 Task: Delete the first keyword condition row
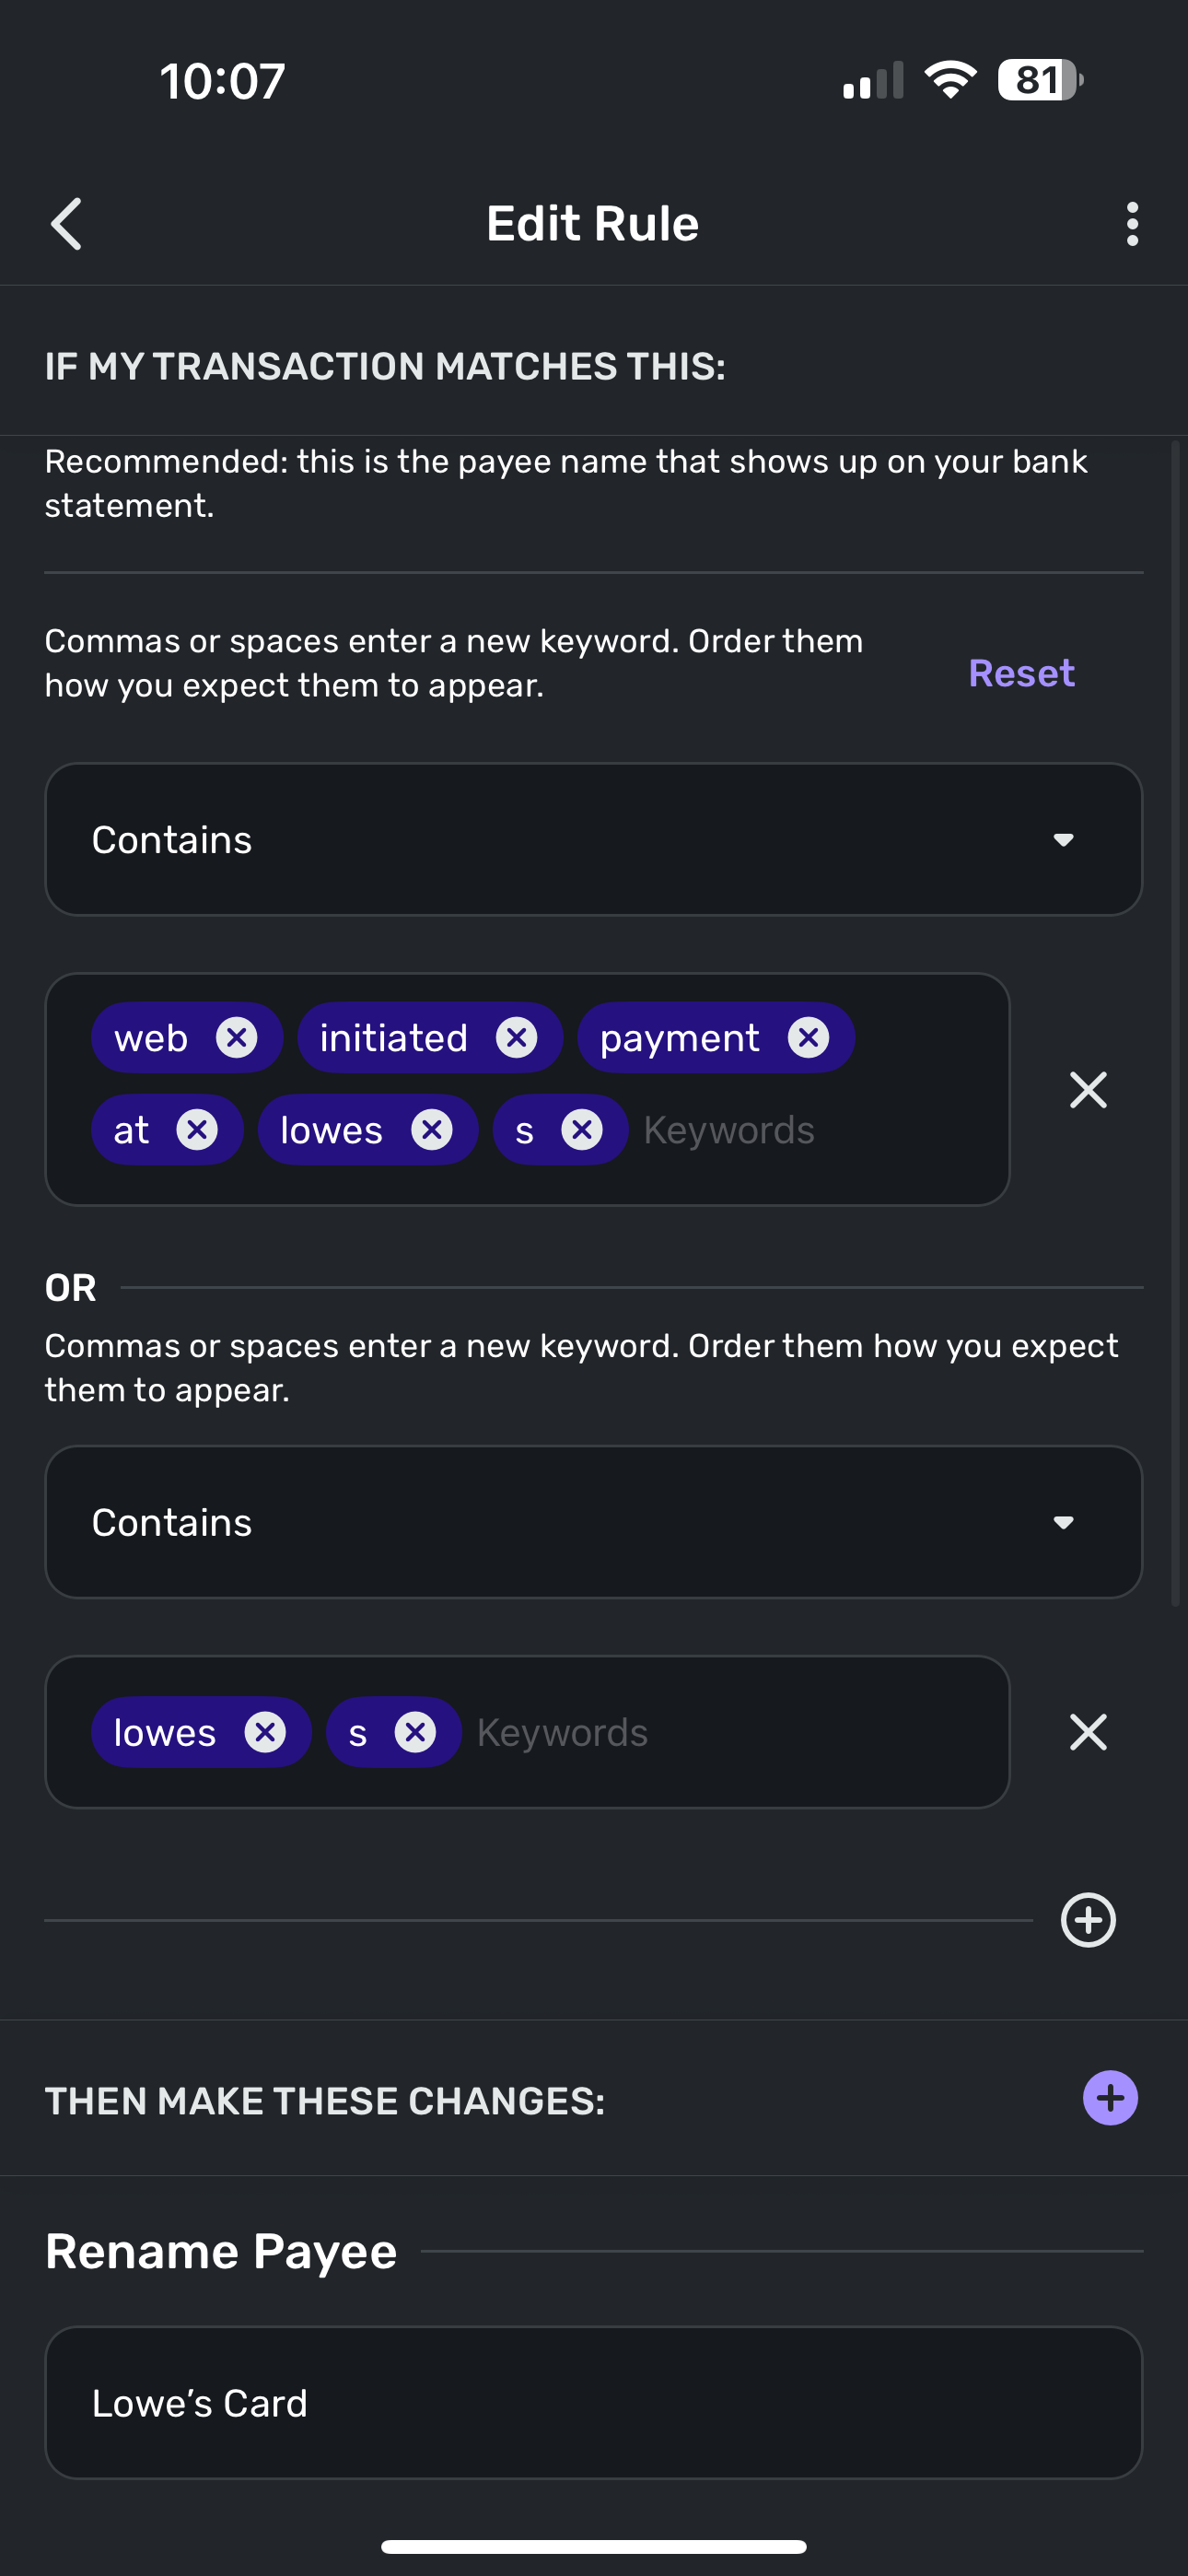coord(1088,1090)
